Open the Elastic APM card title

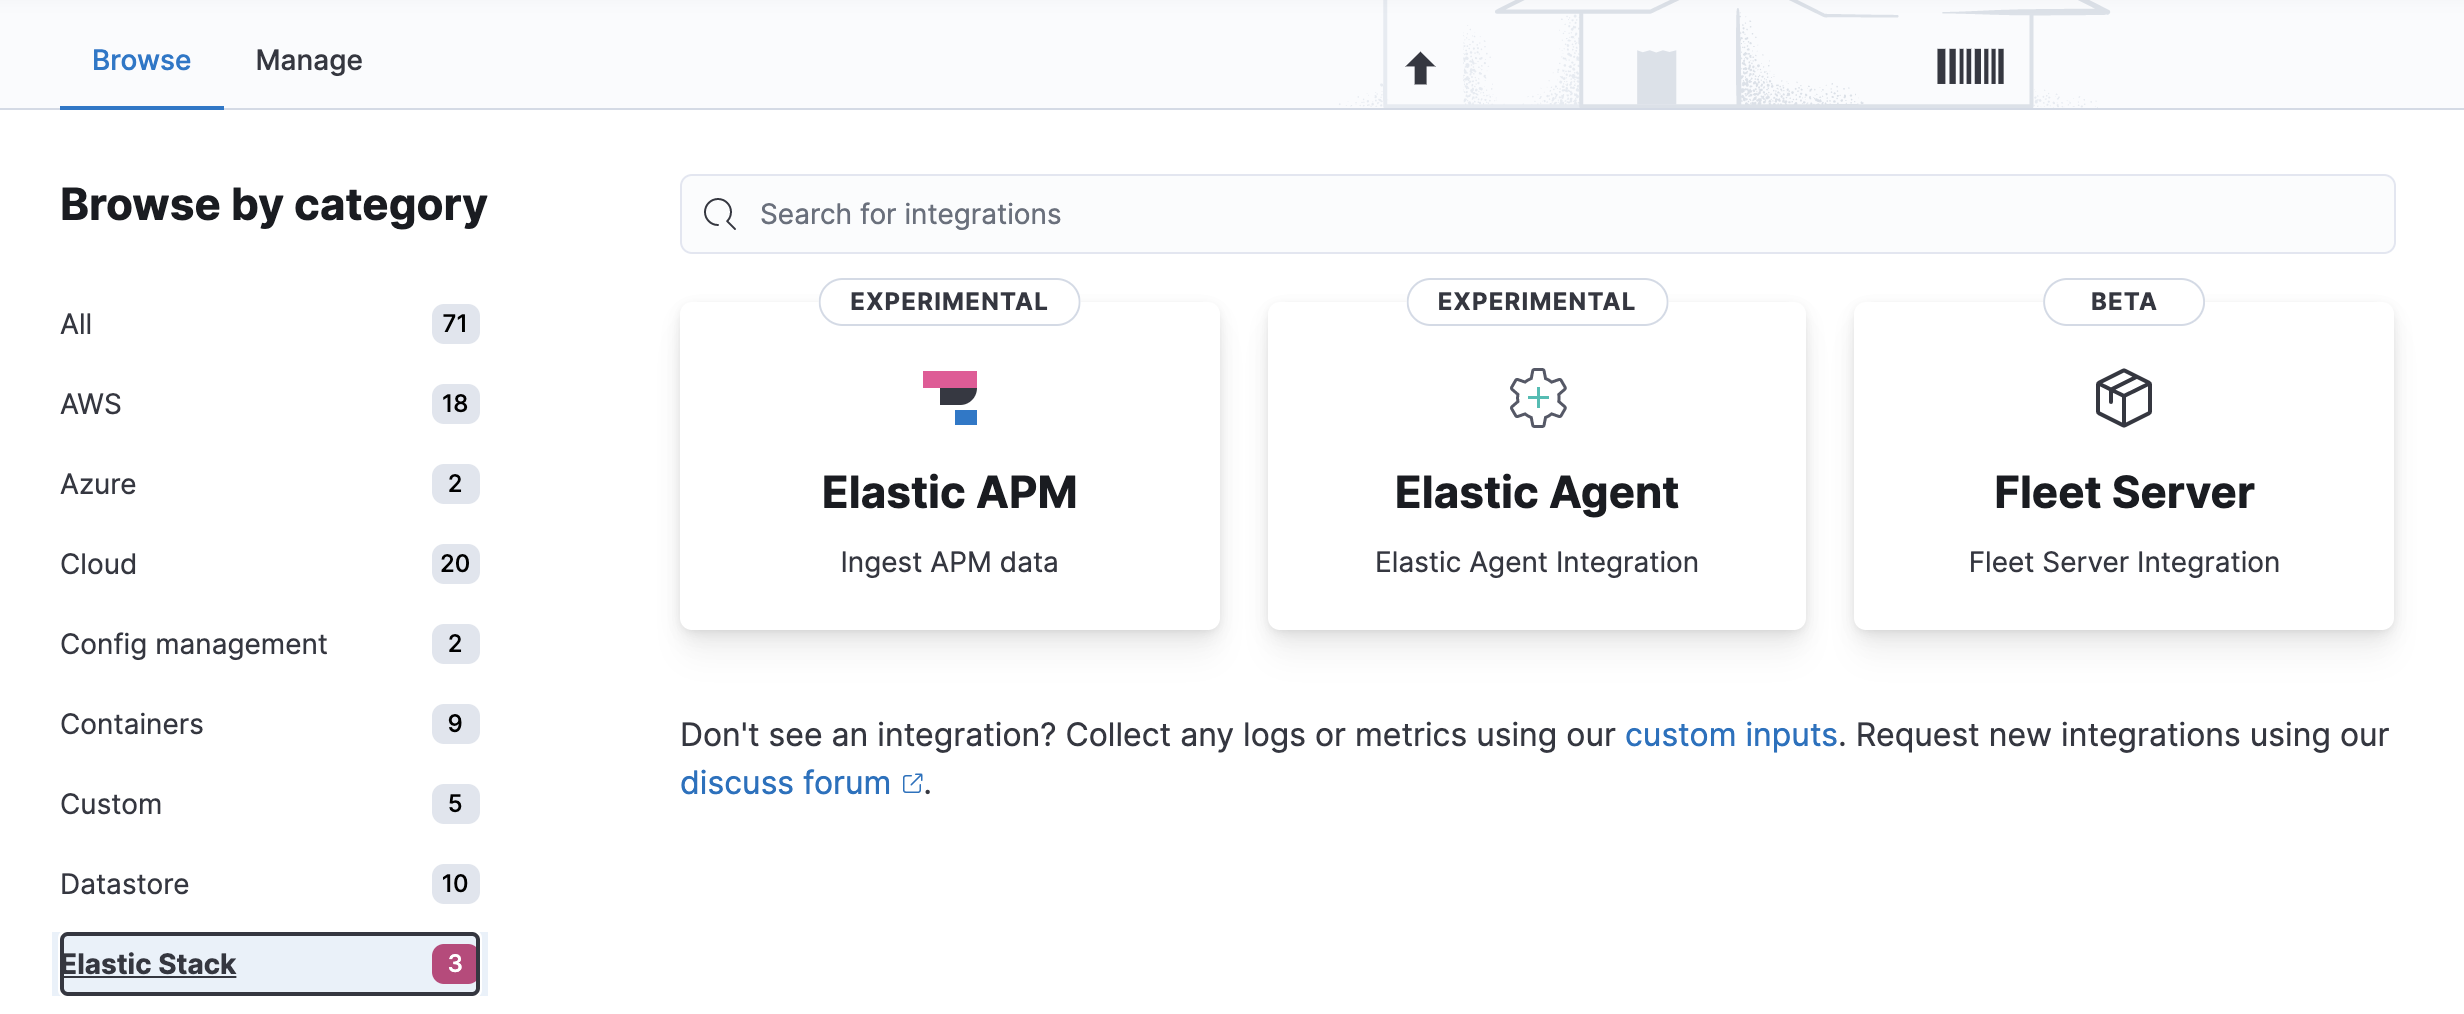950,492
